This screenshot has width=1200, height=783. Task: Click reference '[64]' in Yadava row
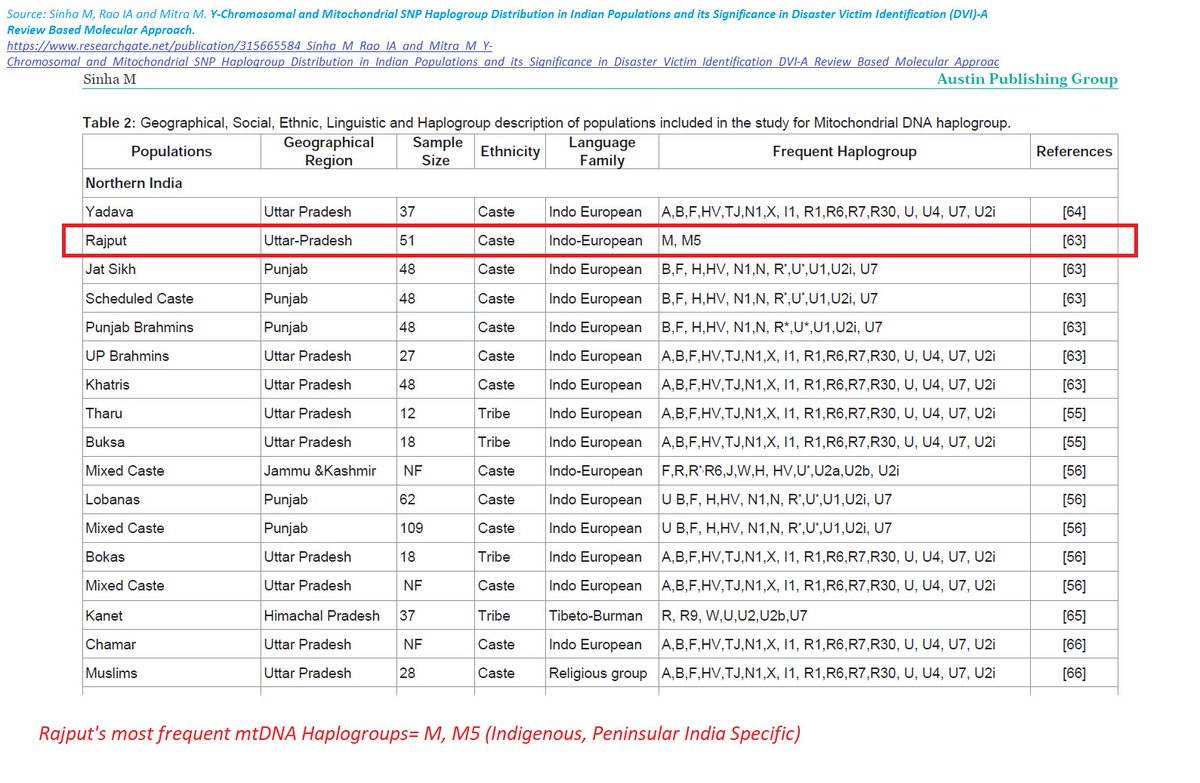pyautogui.click(x=1074, y=212)
